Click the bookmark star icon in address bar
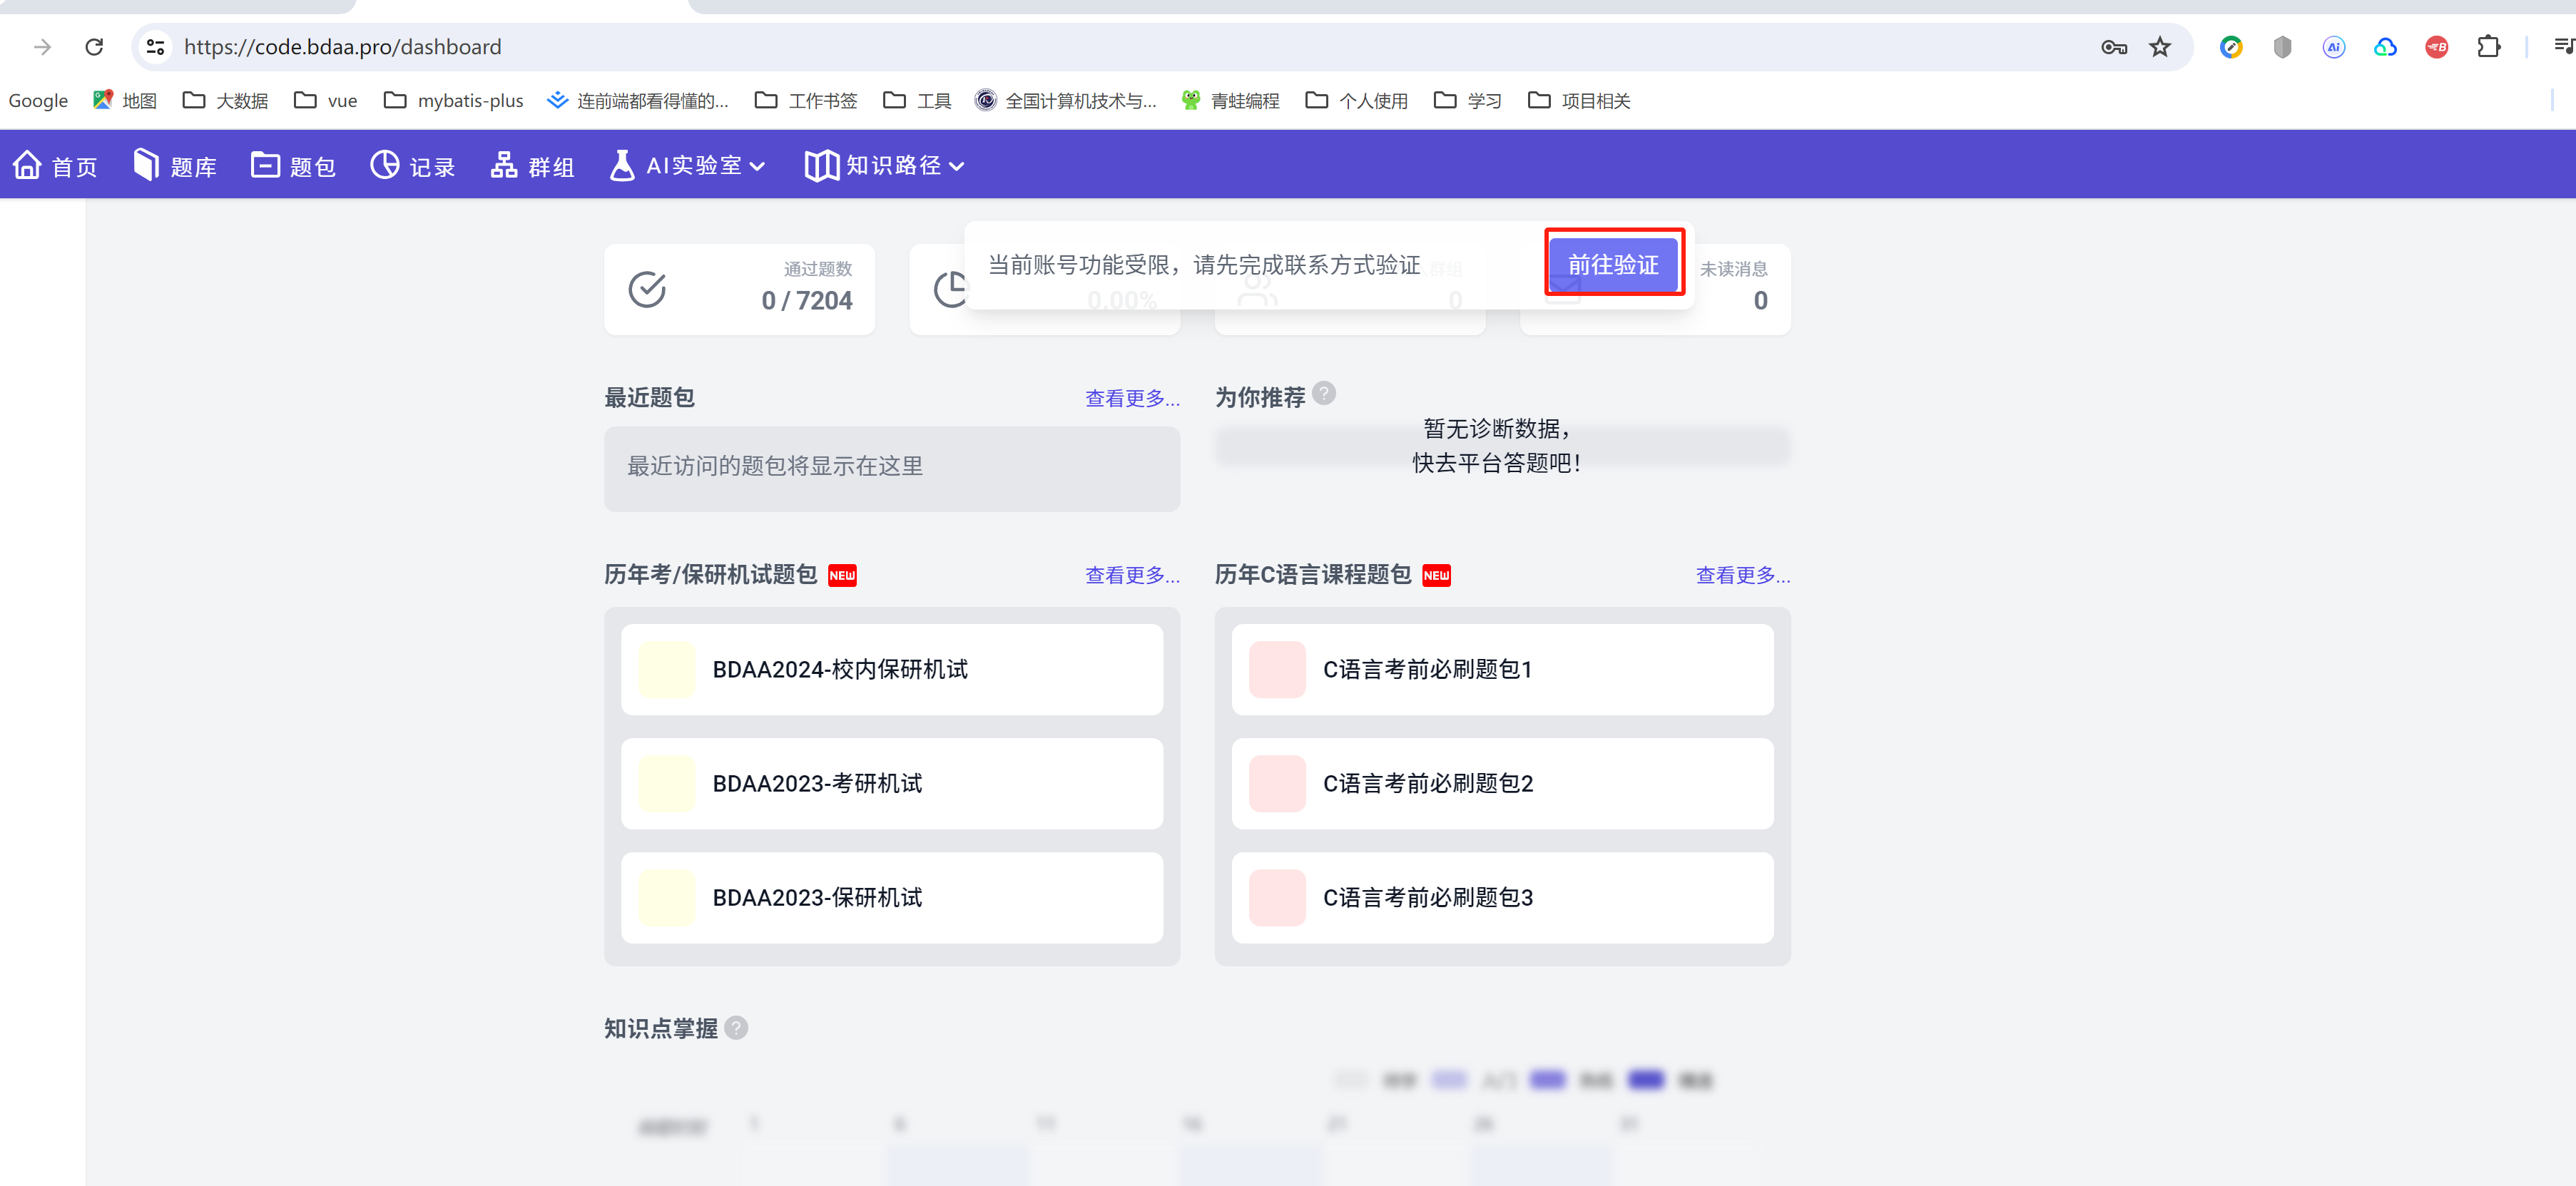The image size is (2576, 1186). [x=2160, y=47]
